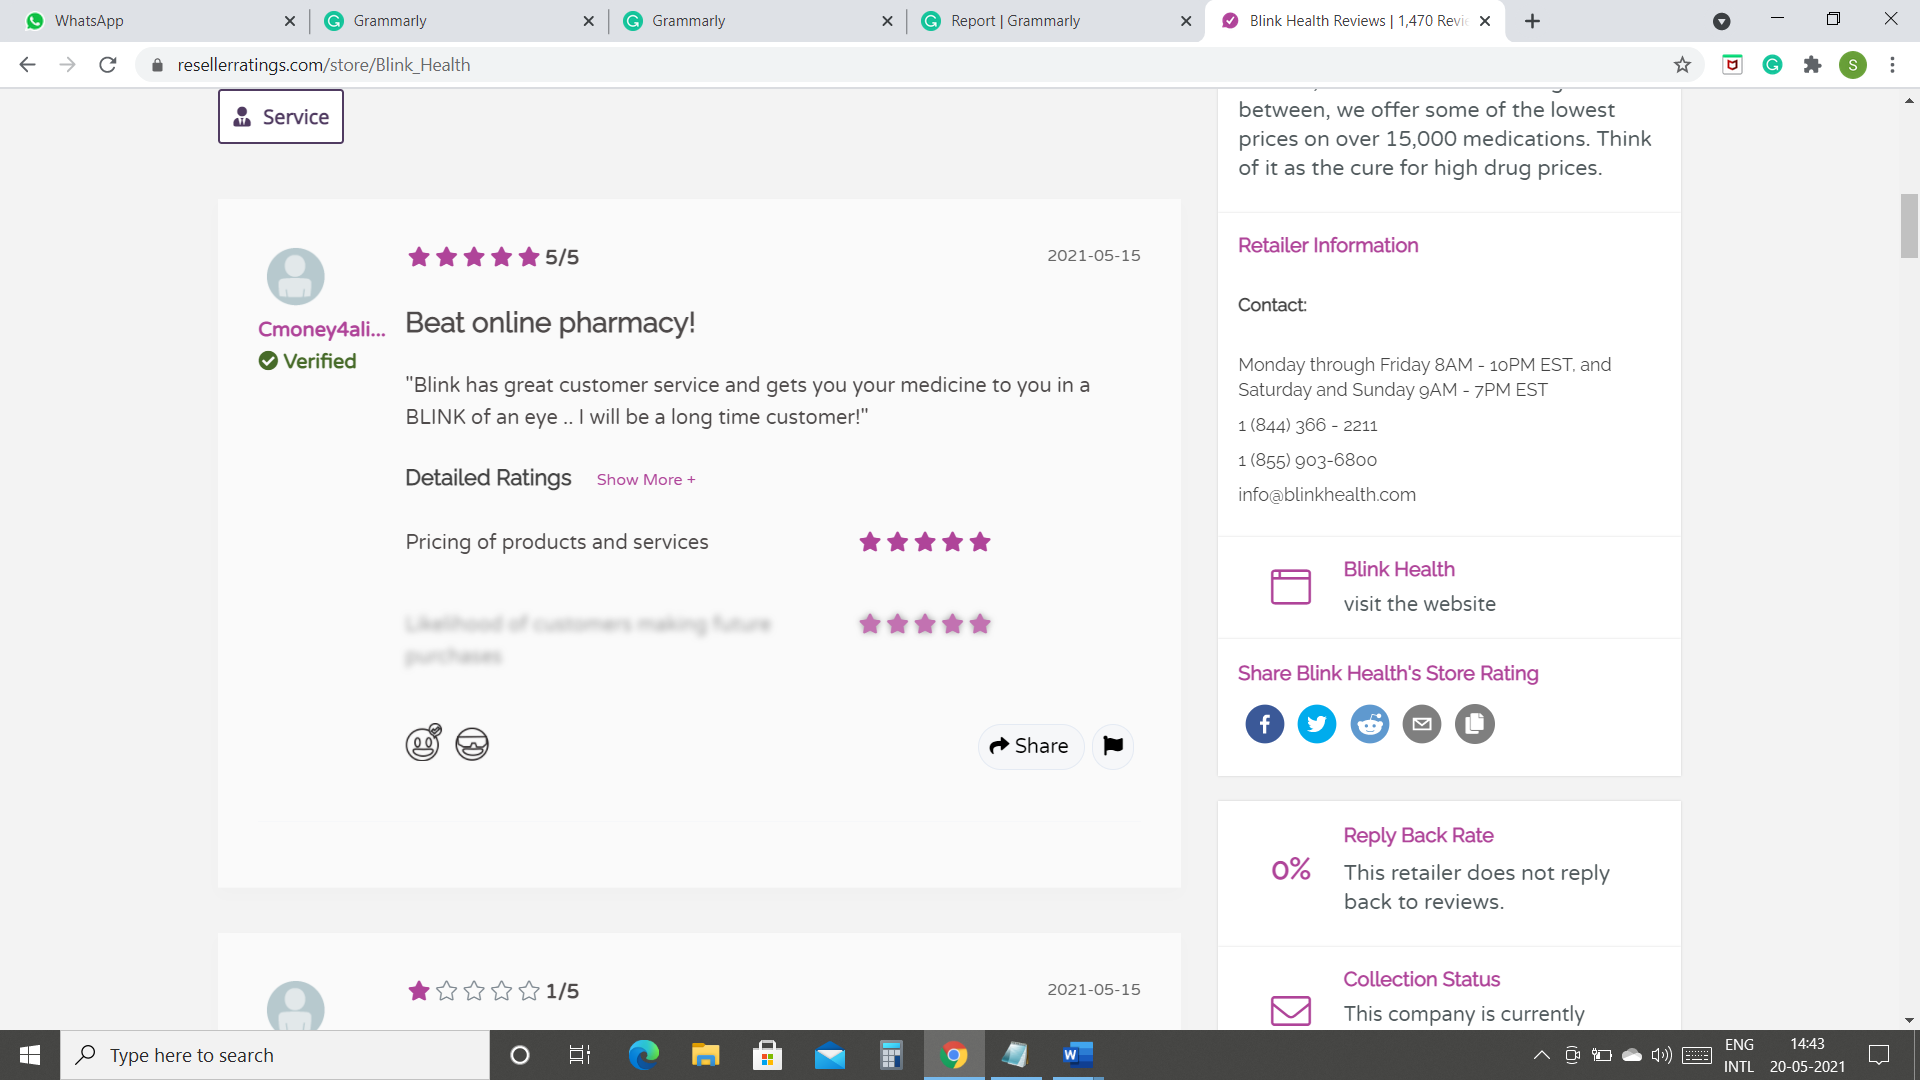Click Reply Back Rate heading
This screenshot has width=1920, height=1080.
pos(1418,835)
